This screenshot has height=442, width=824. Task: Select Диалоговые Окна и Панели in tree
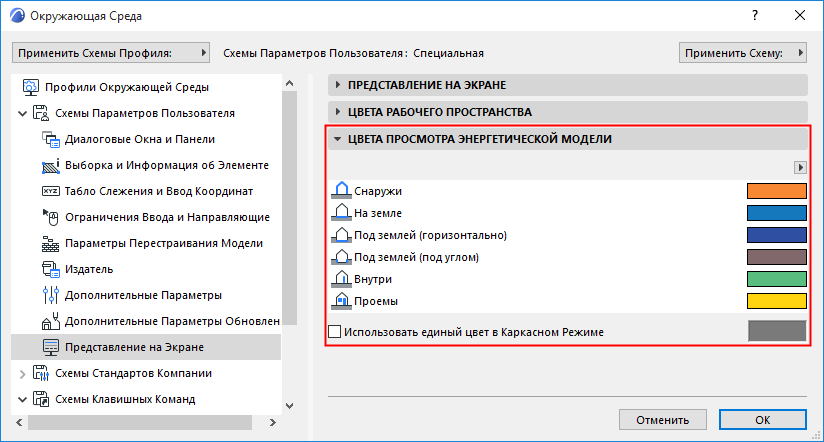pos(140,139)
